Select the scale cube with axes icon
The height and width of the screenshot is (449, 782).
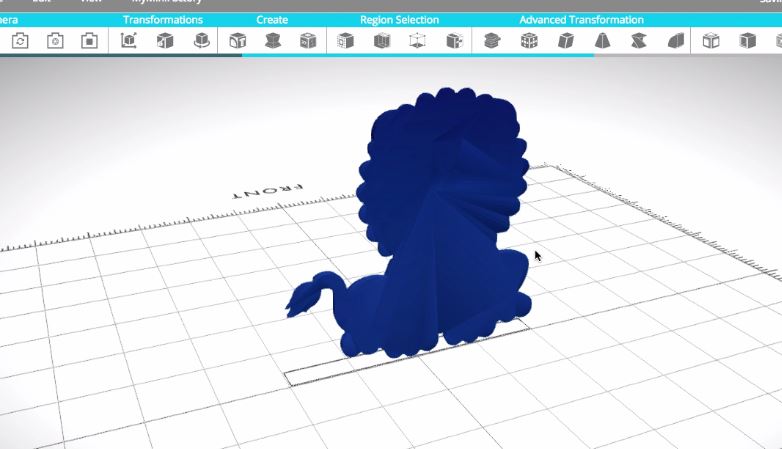[x=129, y=40]
